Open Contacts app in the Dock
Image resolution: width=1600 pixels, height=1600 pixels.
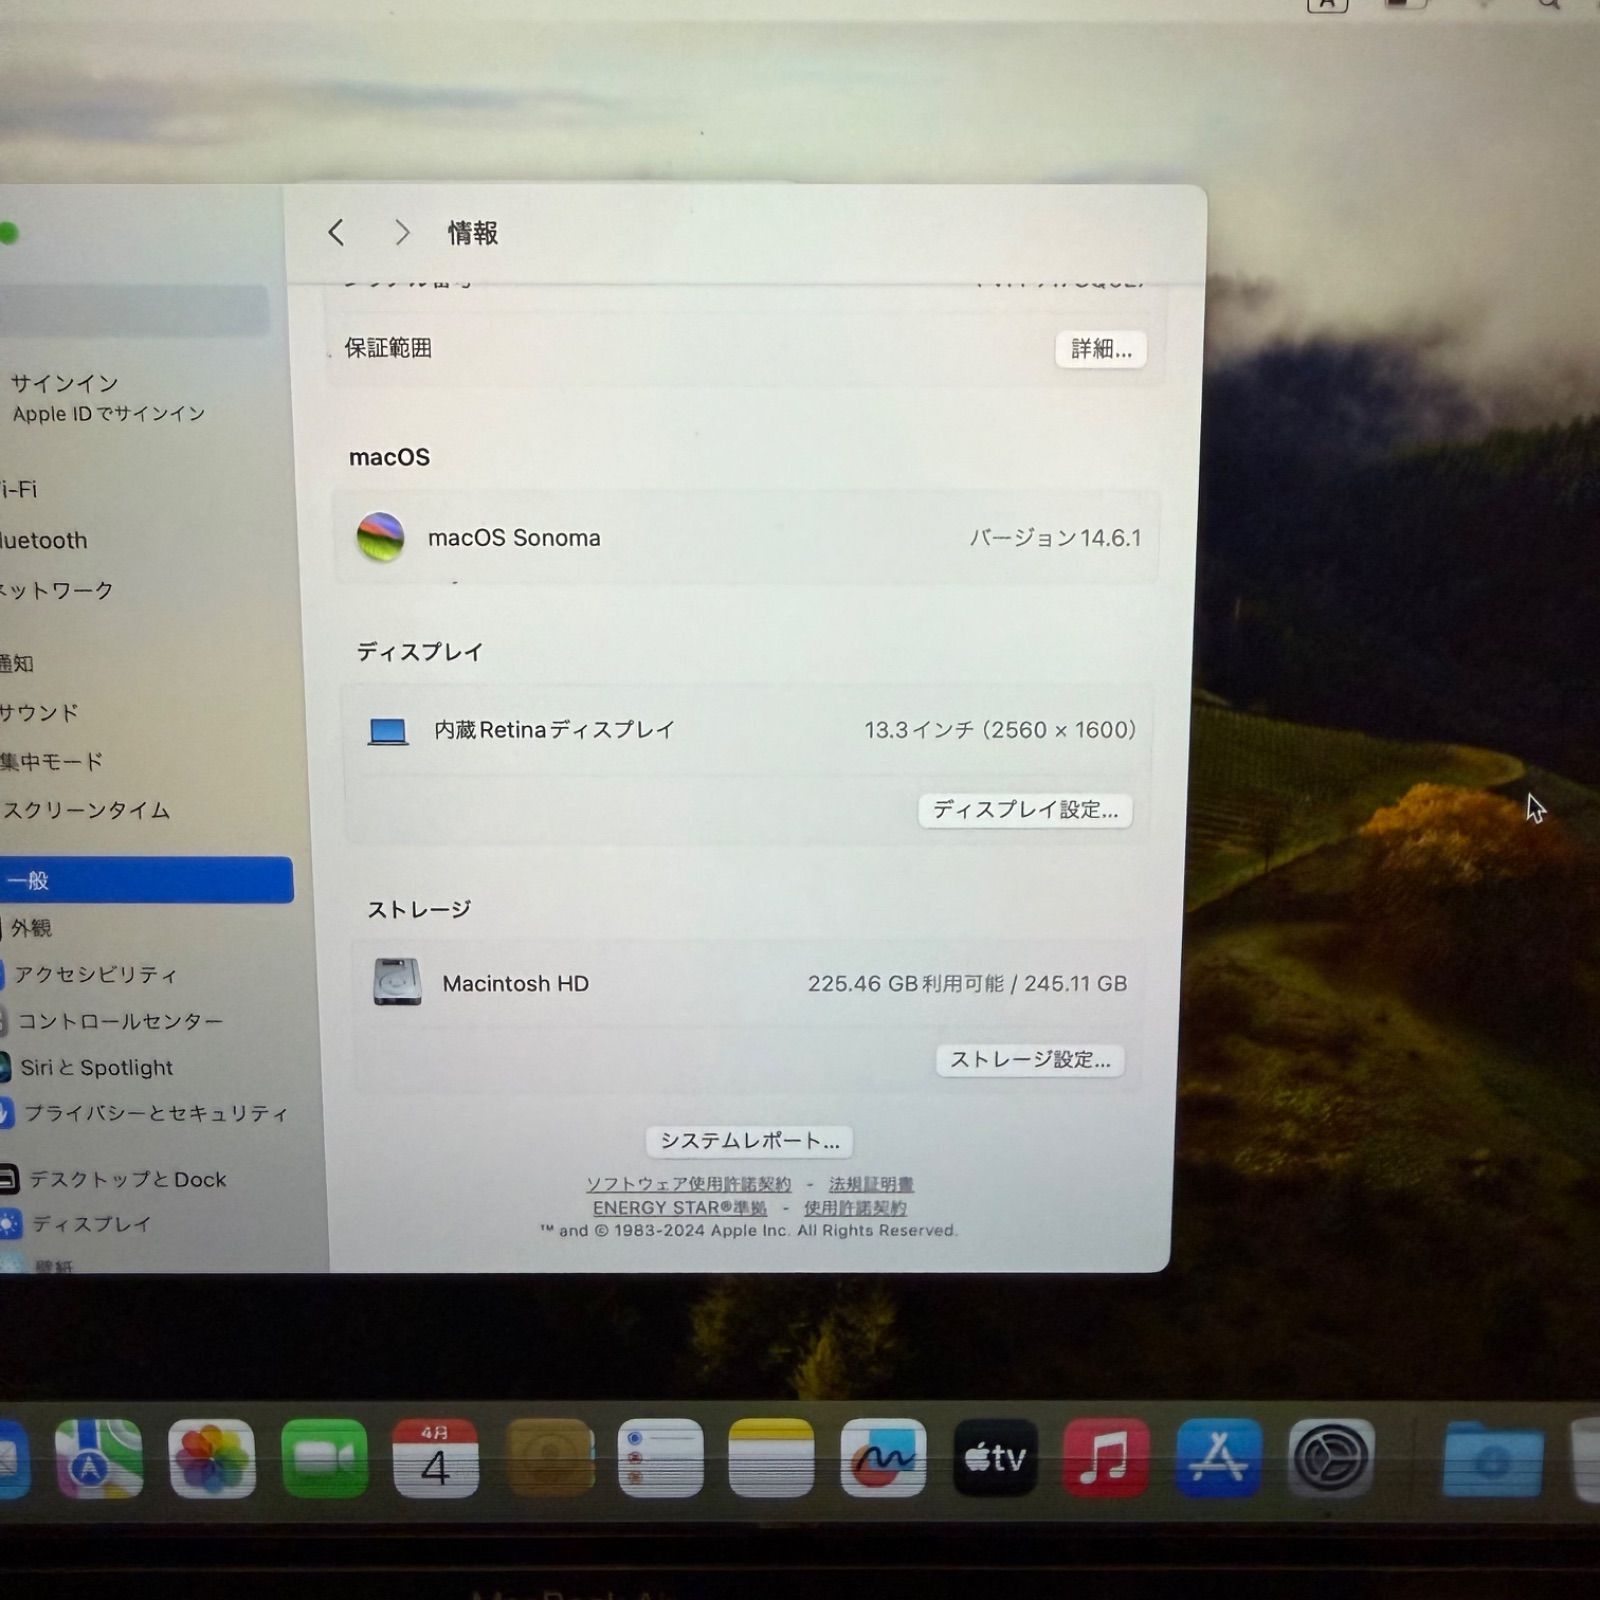click(549, 1458)
